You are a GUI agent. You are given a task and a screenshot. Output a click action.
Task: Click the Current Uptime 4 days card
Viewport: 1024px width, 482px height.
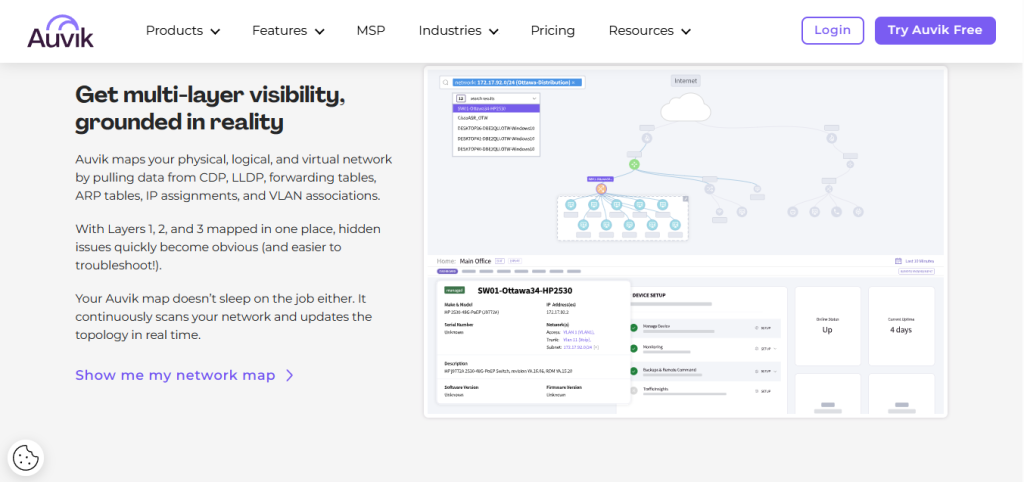(901, 326)
